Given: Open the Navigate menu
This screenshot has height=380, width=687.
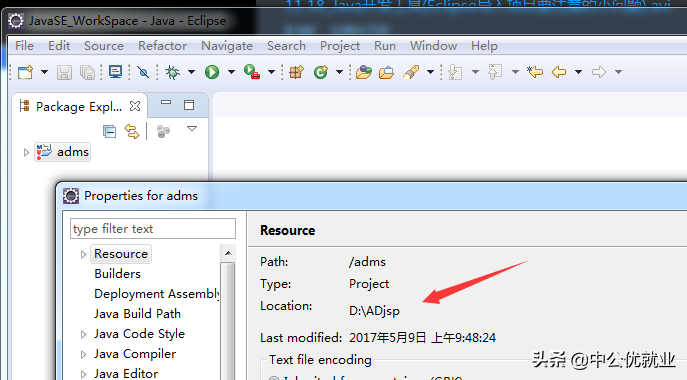Looking at the screenshot, I should [x=227, y=46].
